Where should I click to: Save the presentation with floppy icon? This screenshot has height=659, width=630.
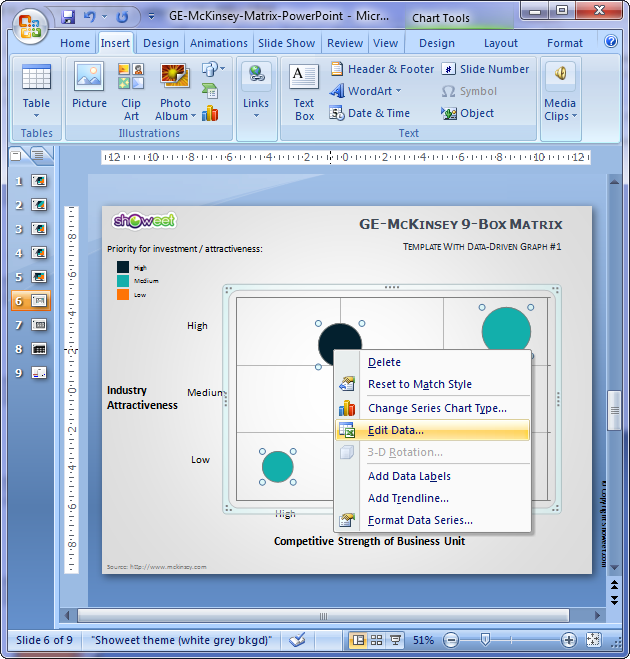tap(68, 17)
